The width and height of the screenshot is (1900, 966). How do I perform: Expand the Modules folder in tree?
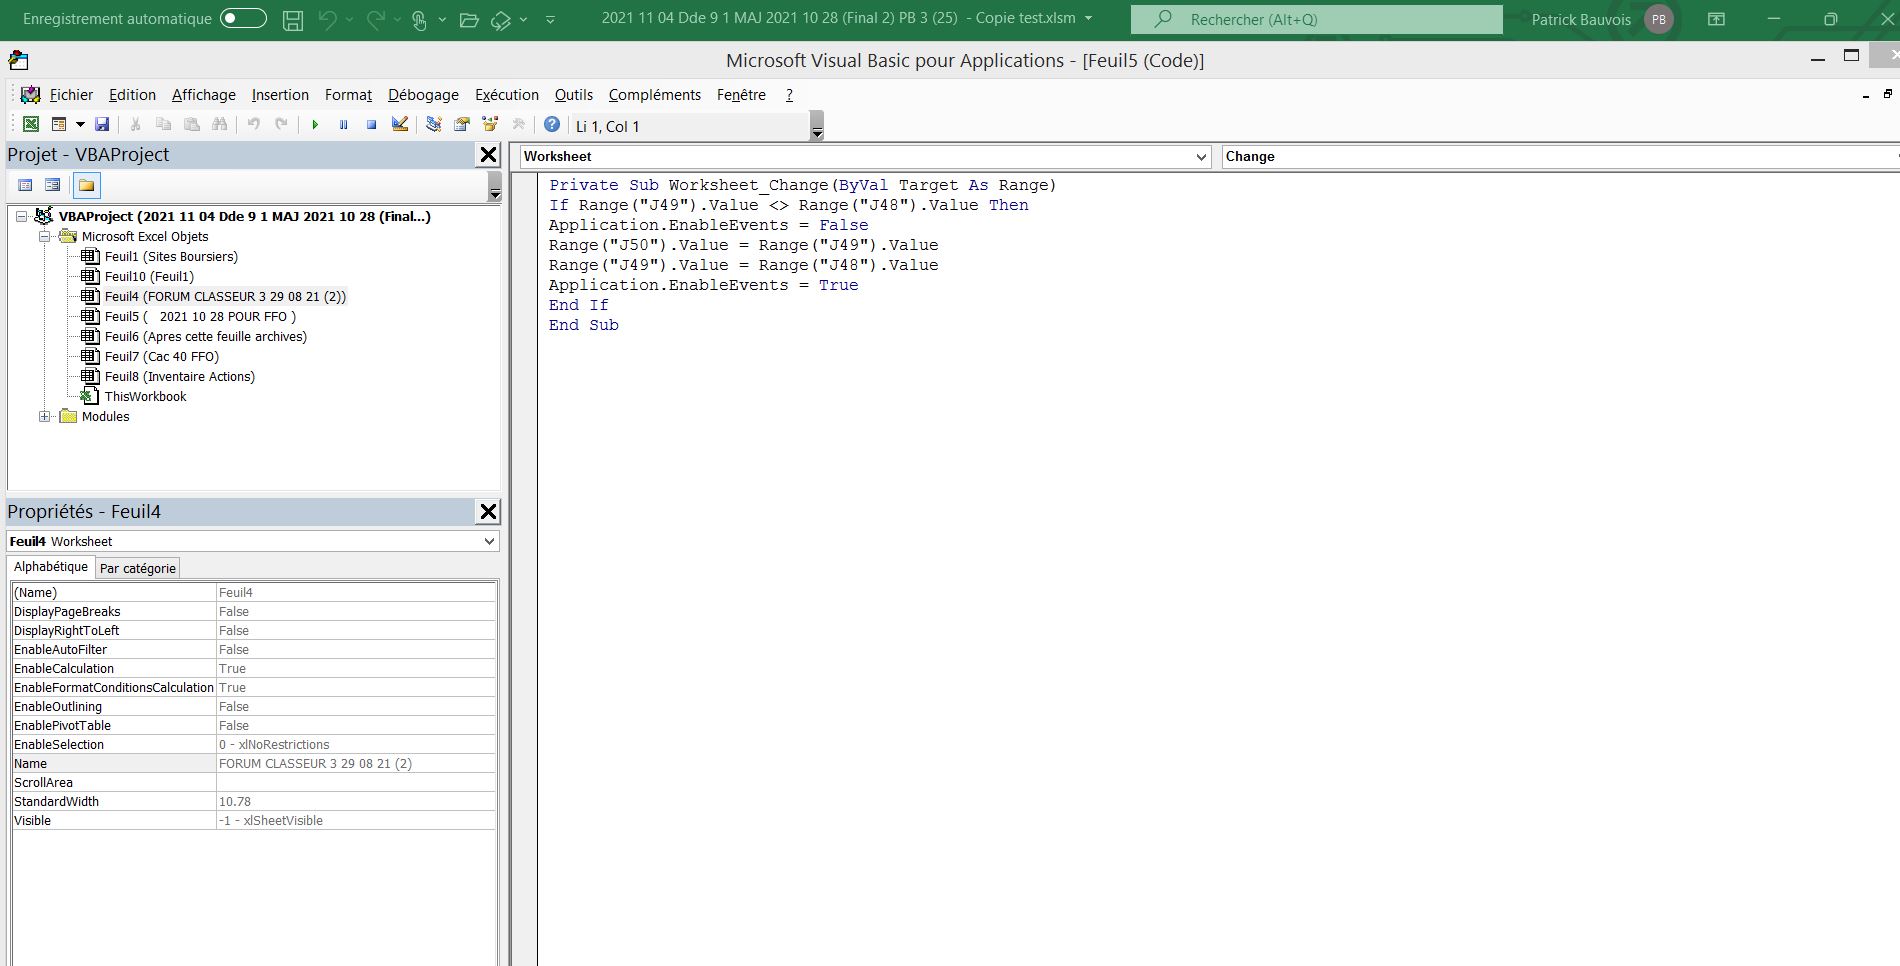tap(45, 417)
